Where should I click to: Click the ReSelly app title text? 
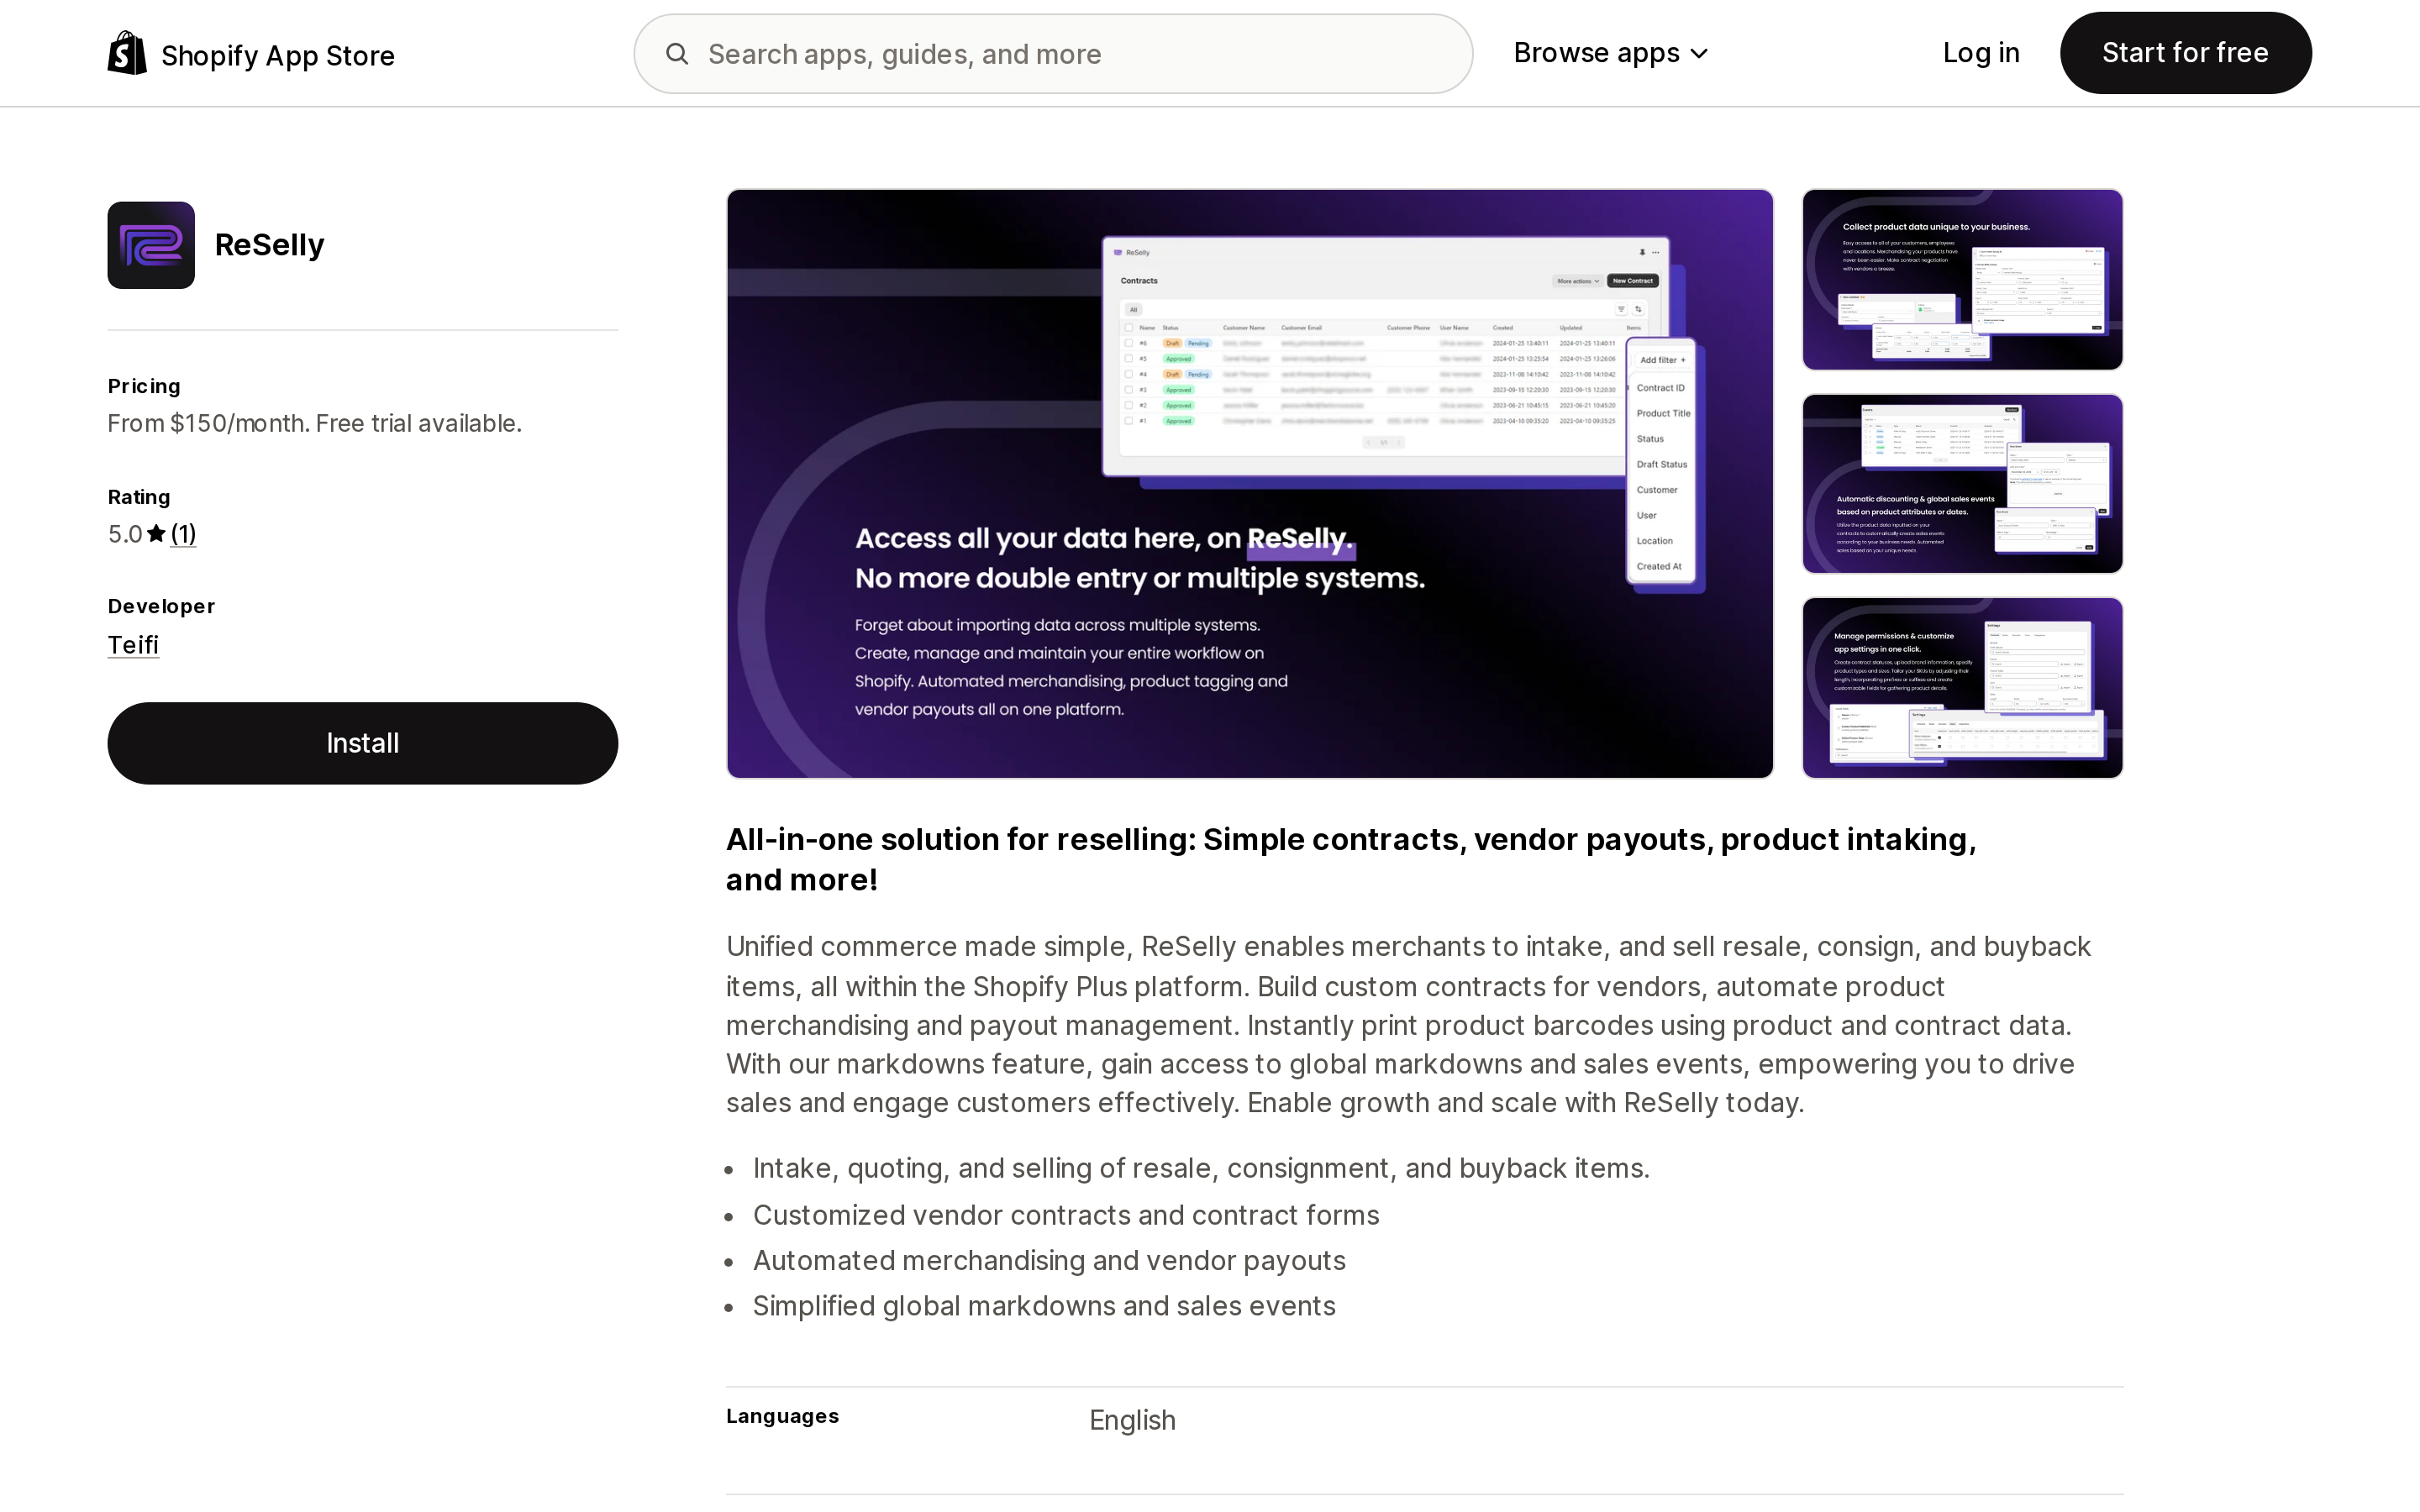click(269, 245)
